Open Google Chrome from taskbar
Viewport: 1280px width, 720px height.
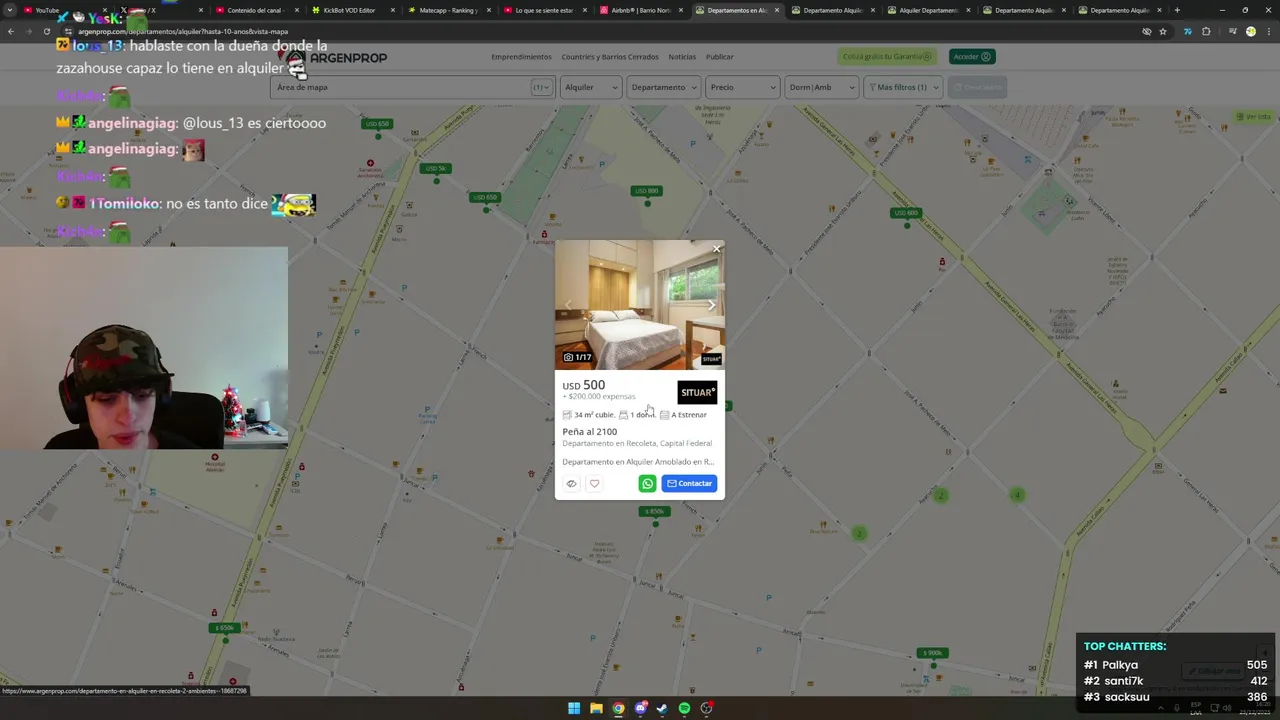618,708
